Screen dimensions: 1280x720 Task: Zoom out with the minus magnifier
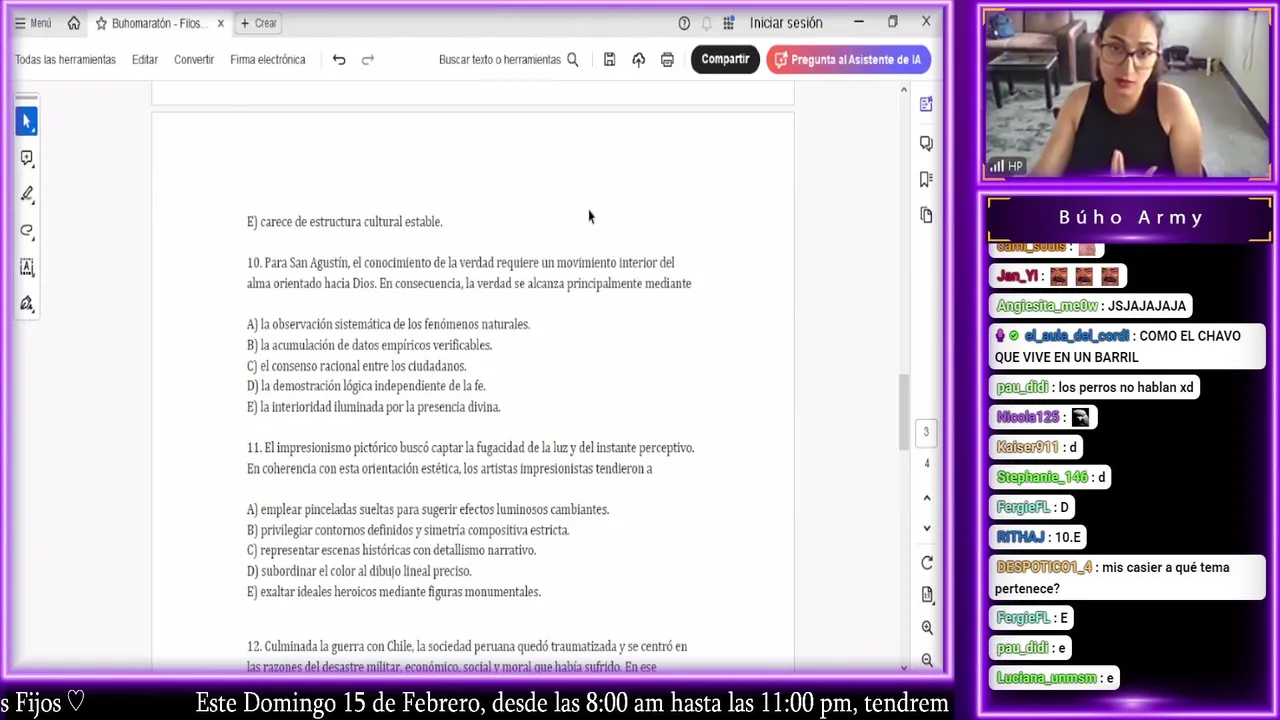pos(926,660)
